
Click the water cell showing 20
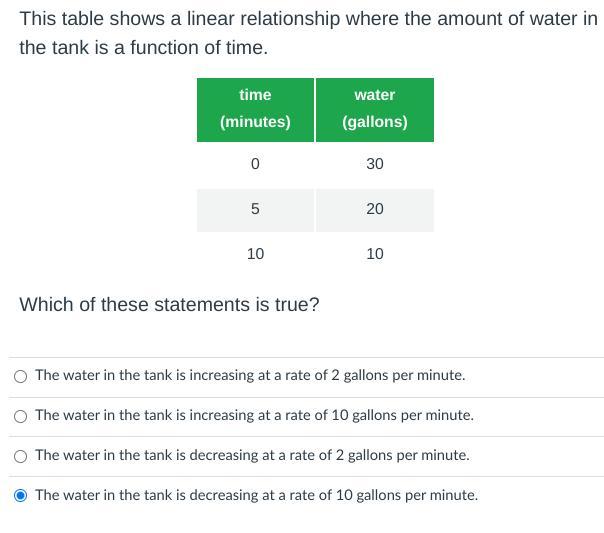tap(374, 209)
